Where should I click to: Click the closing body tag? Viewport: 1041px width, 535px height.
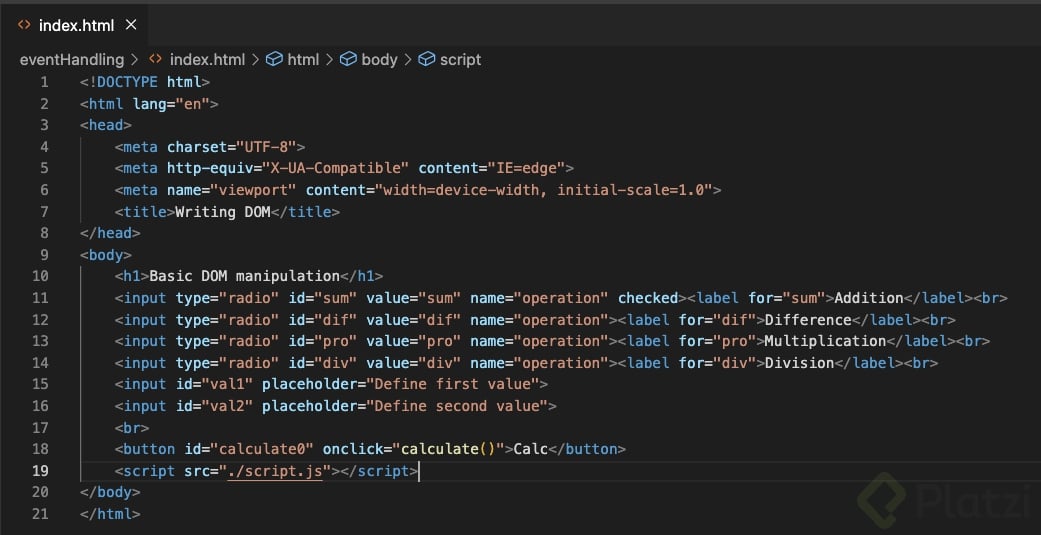[110, 493]
